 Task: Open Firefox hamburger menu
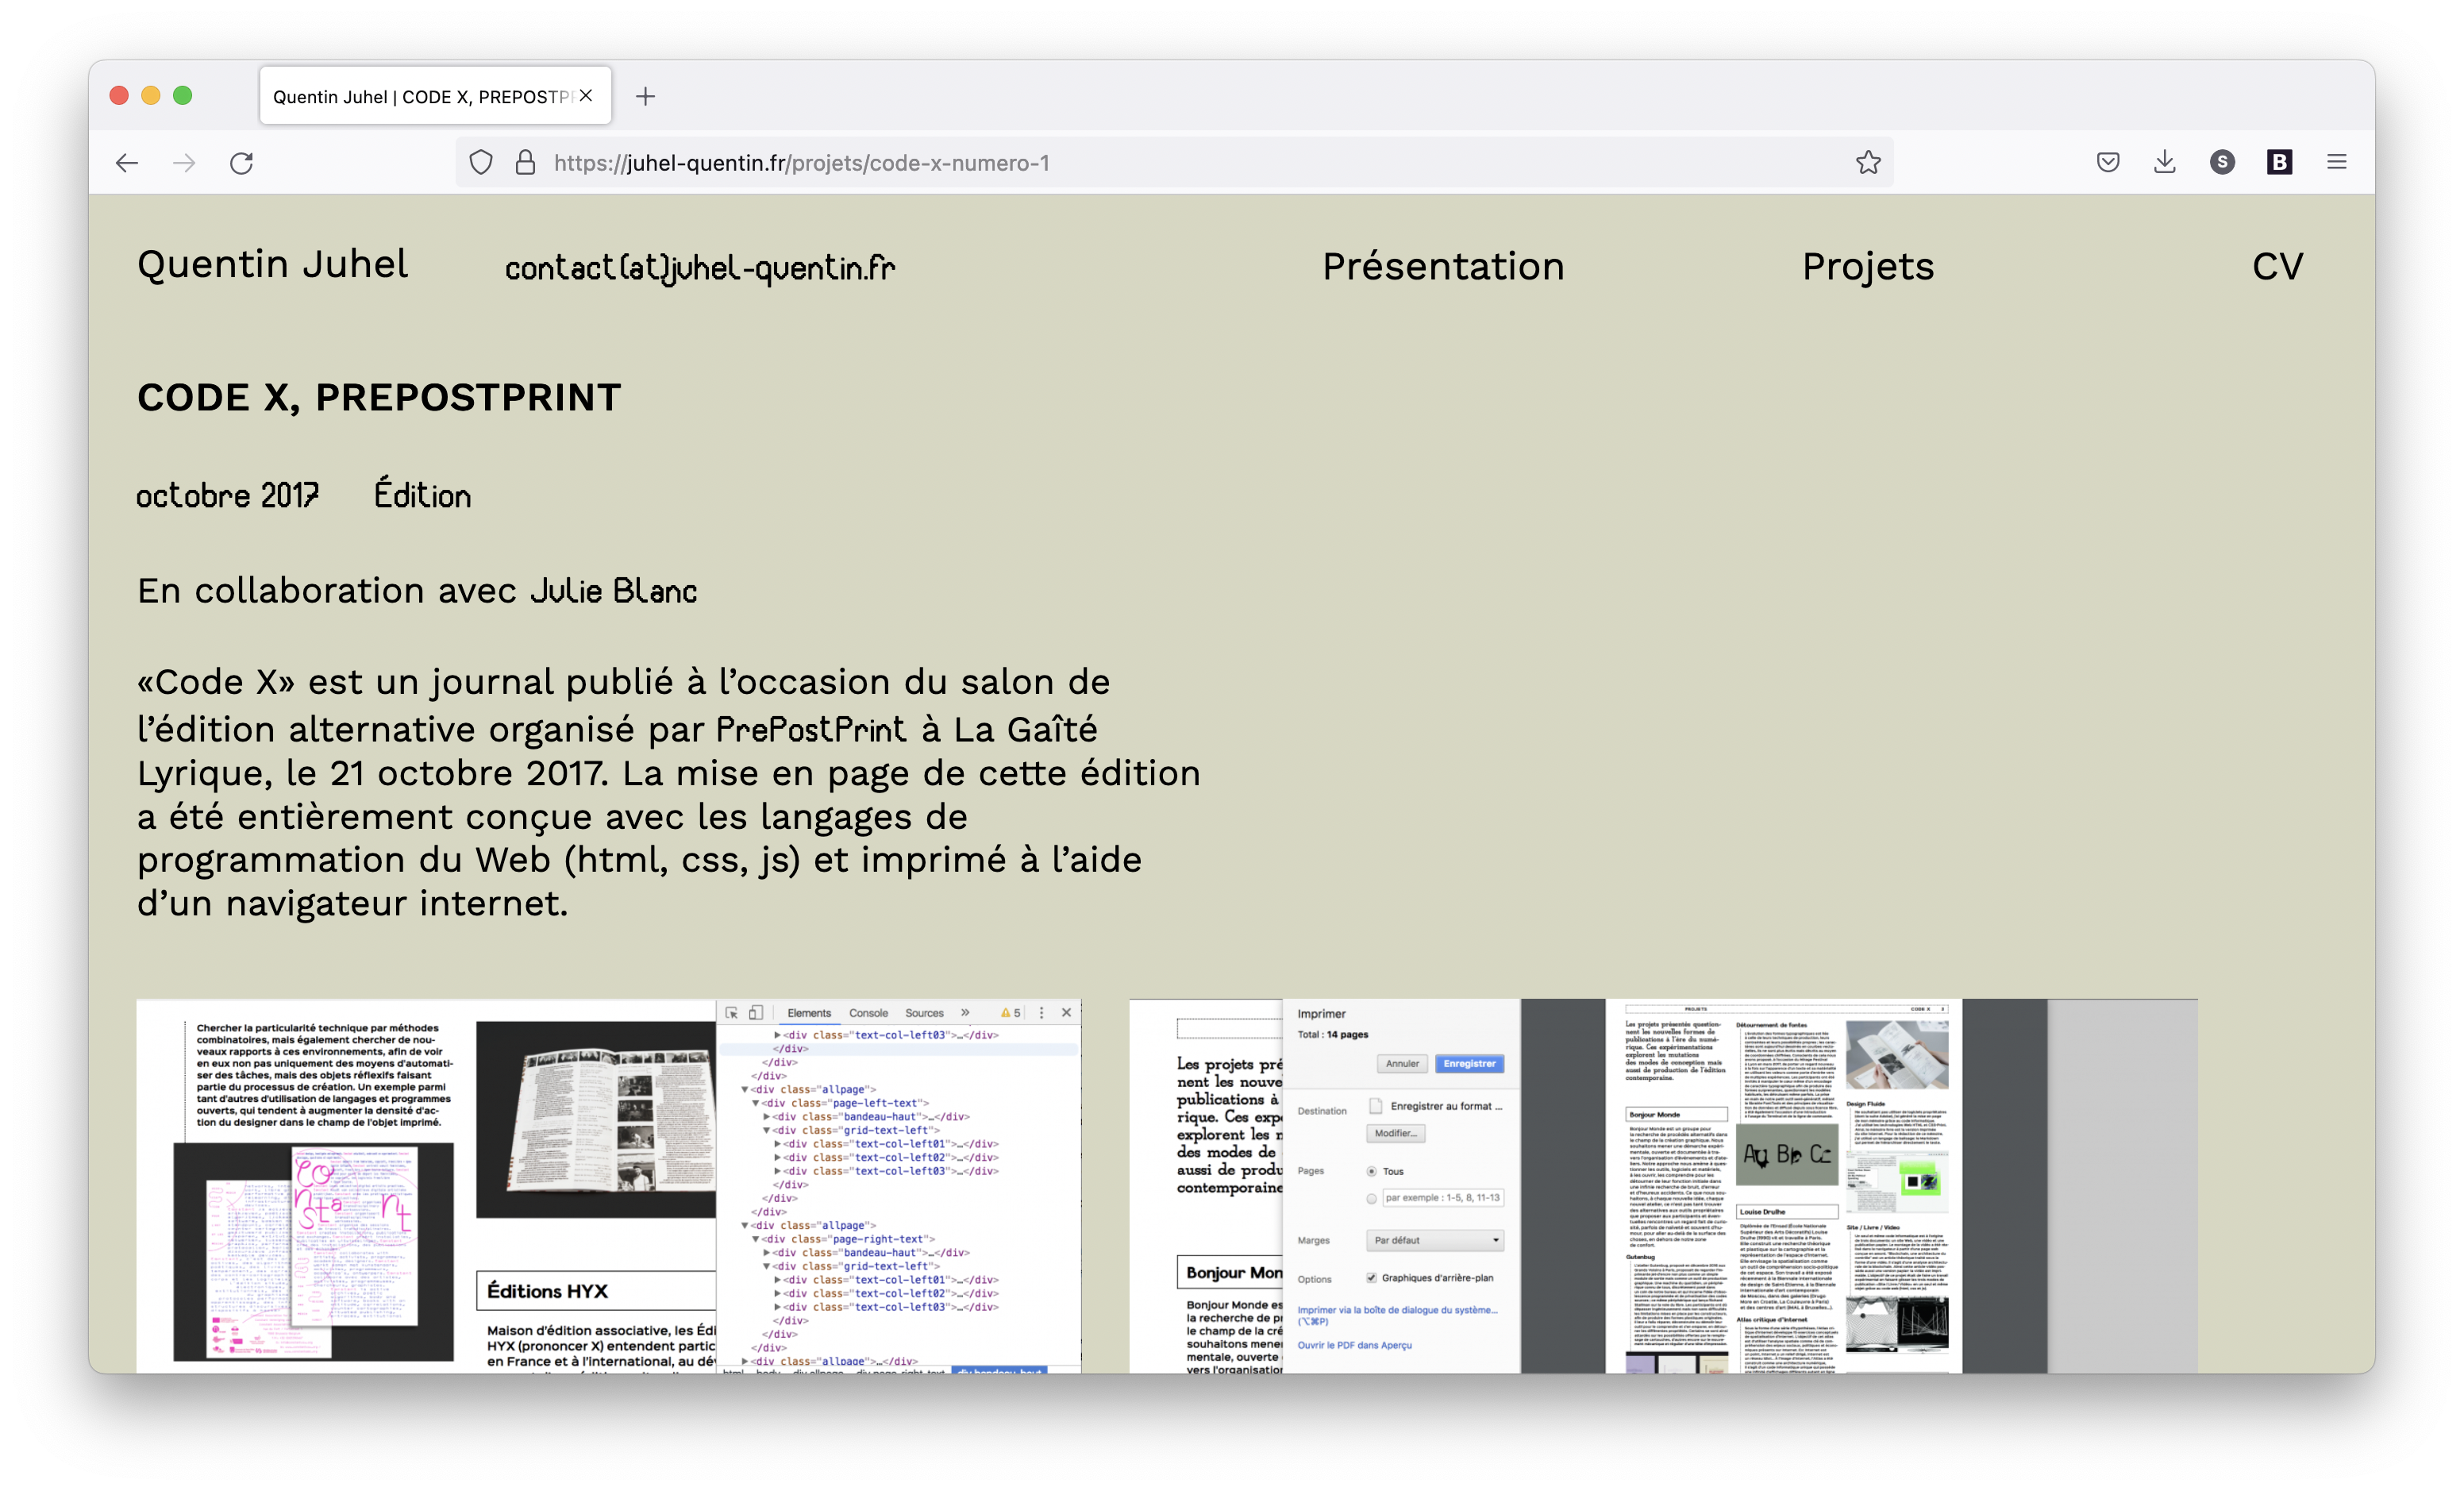(2337, 162)
